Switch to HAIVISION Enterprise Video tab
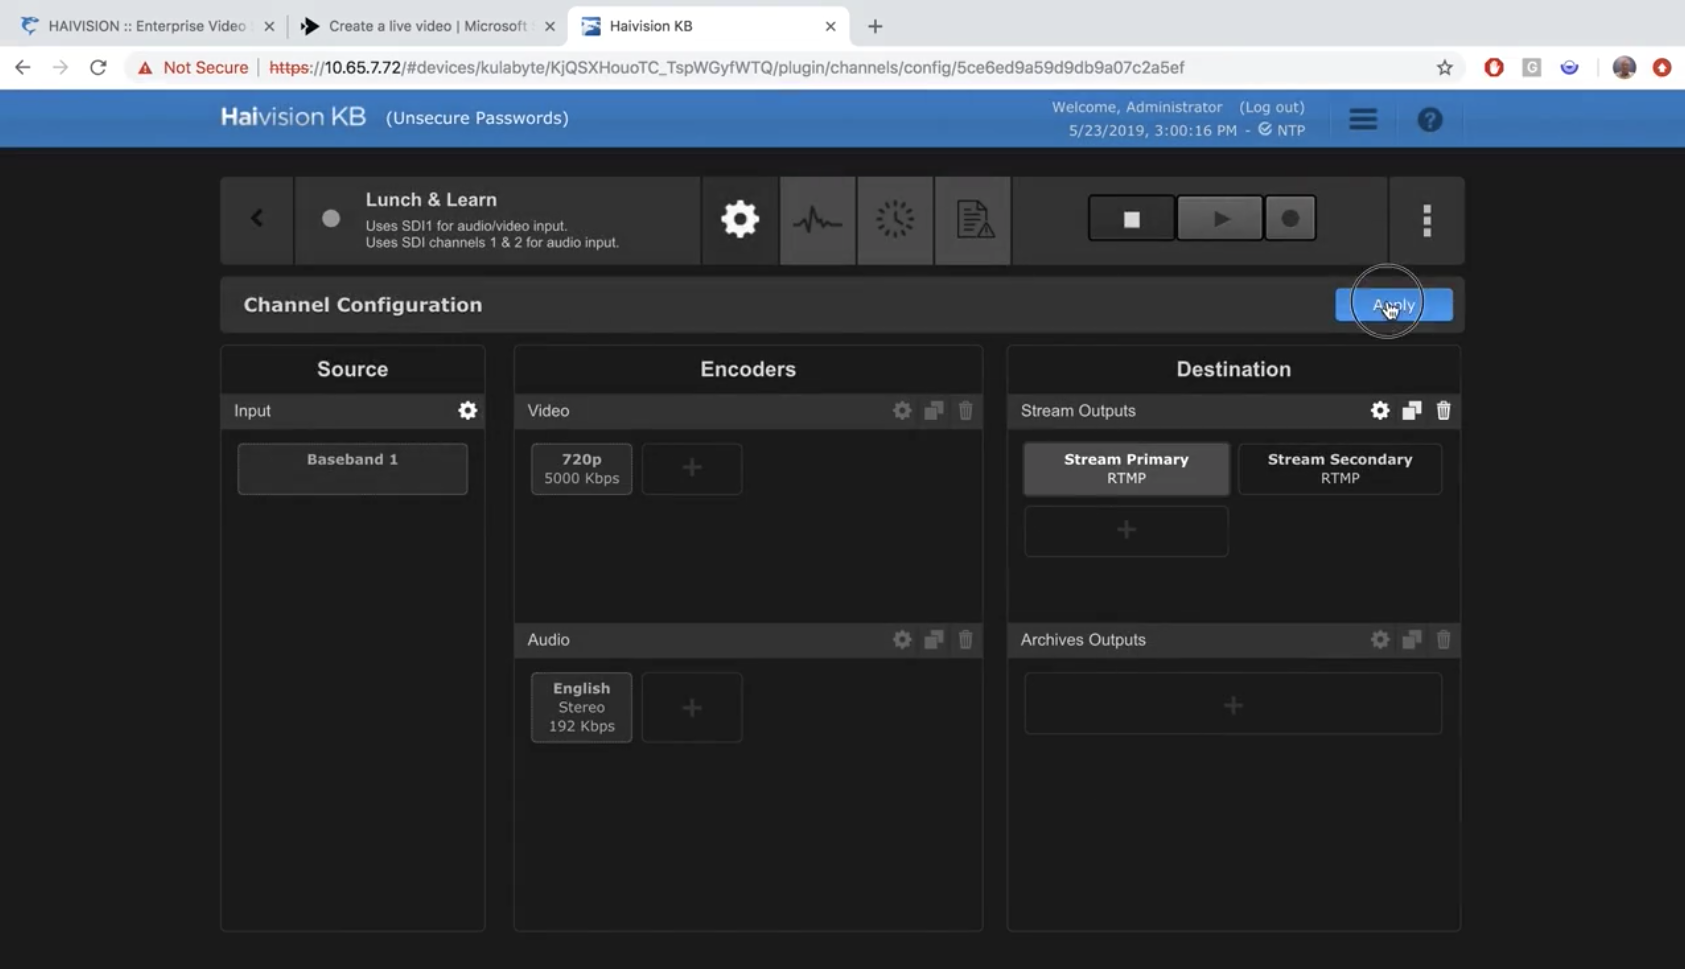The width and height of the screenshot is (1685, 969). pyautogui.click(x=147, y=26)
